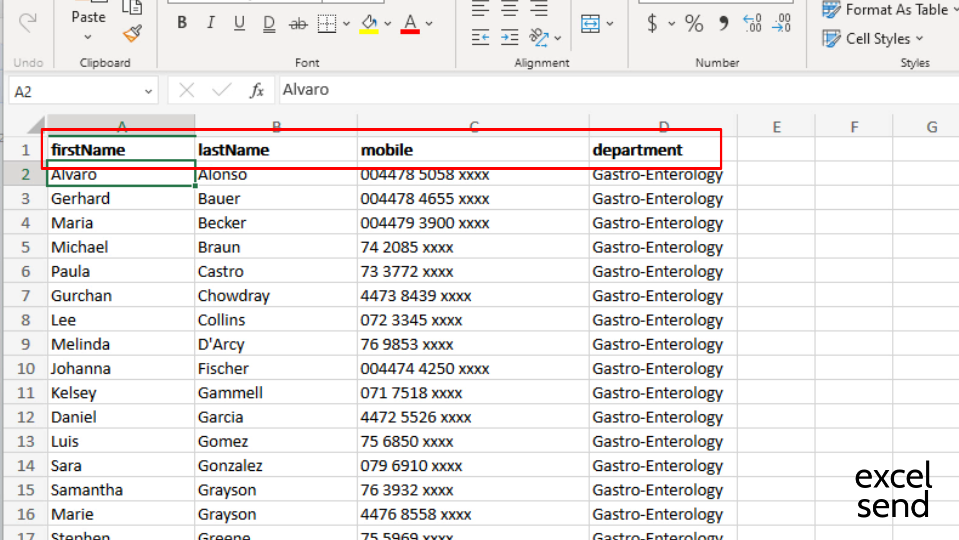Toggle Bold formatting

[x=182, y=23]
